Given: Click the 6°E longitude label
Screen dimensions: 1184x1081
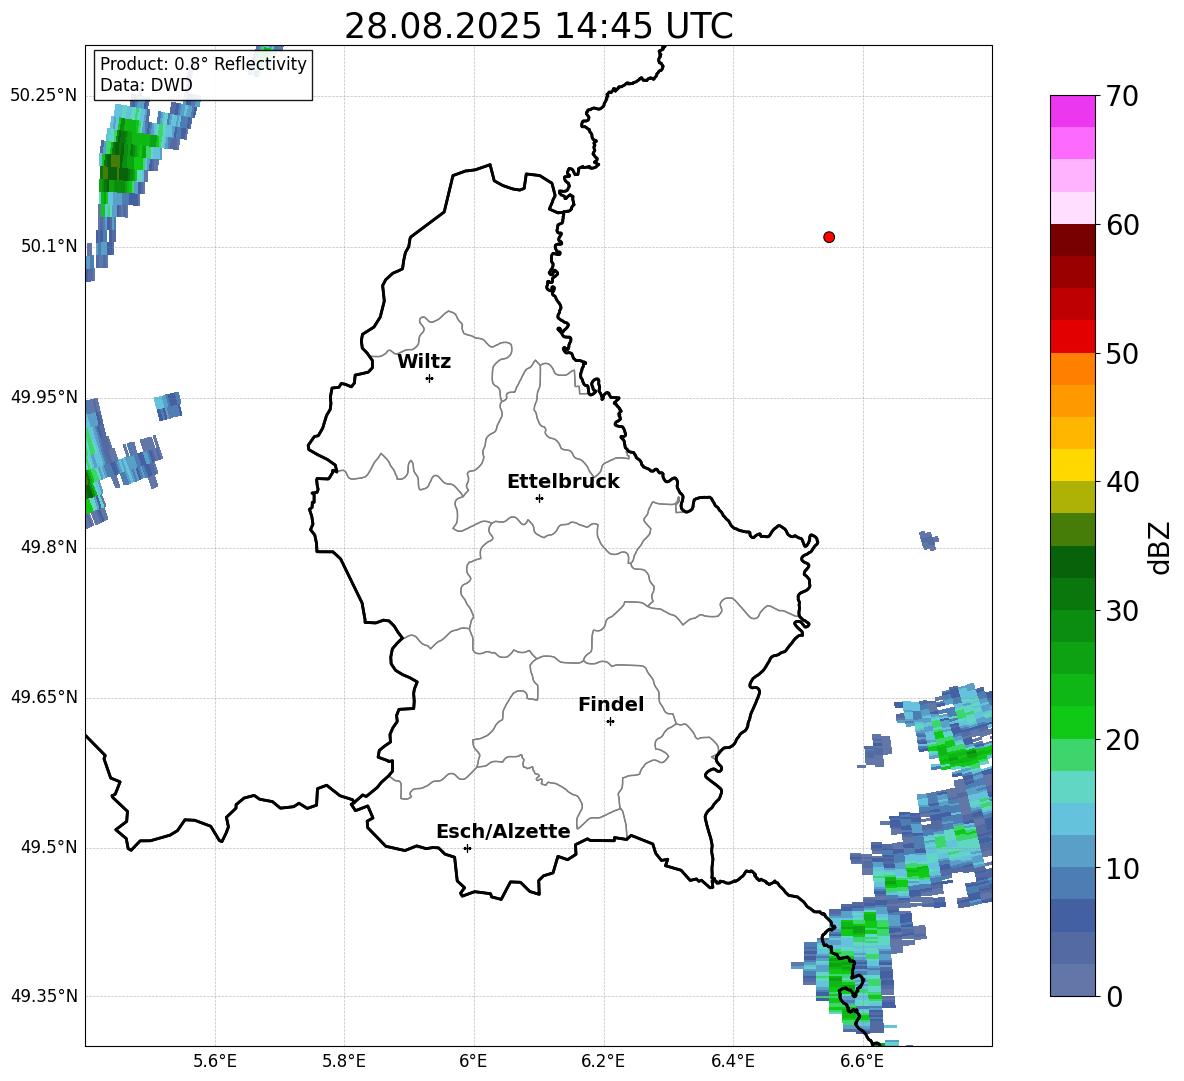Looking at the screenshot, I should tap(473, 1061).
